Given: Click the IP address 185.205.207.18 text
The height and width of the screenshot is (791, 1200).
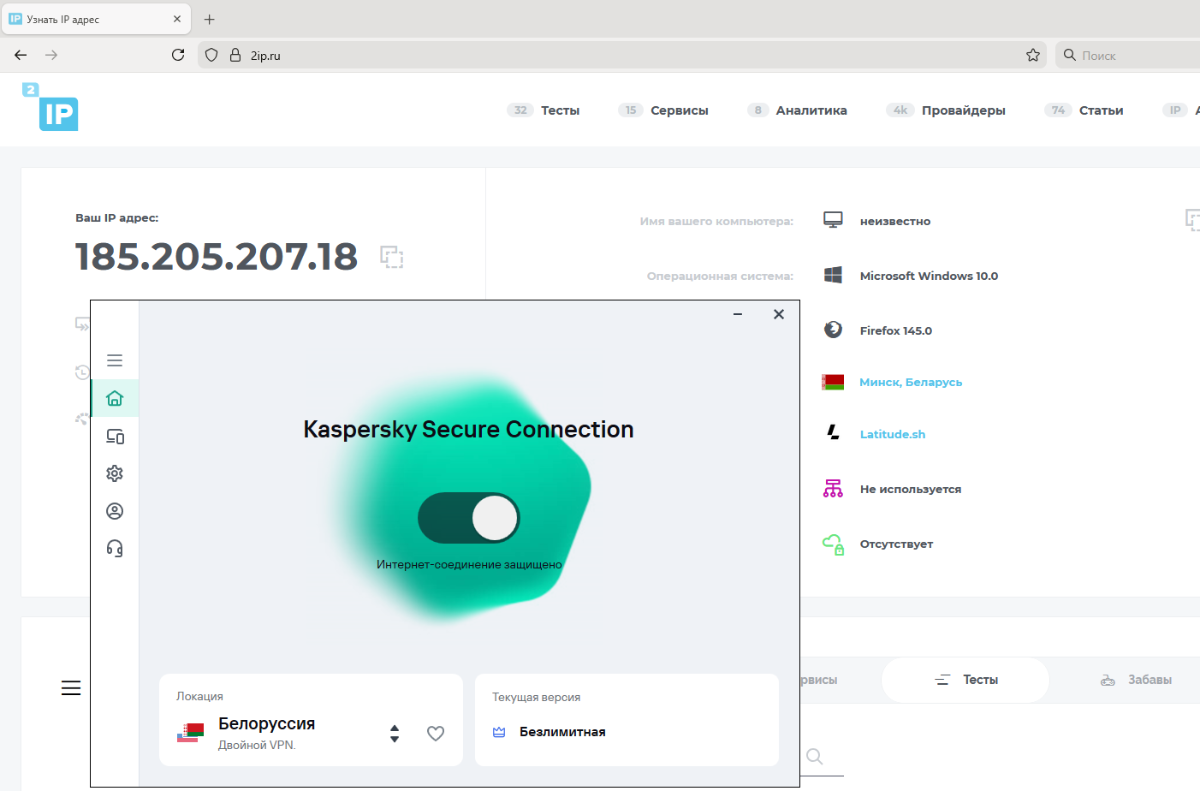Looking at the screenshot, I should tap(217, 257).
